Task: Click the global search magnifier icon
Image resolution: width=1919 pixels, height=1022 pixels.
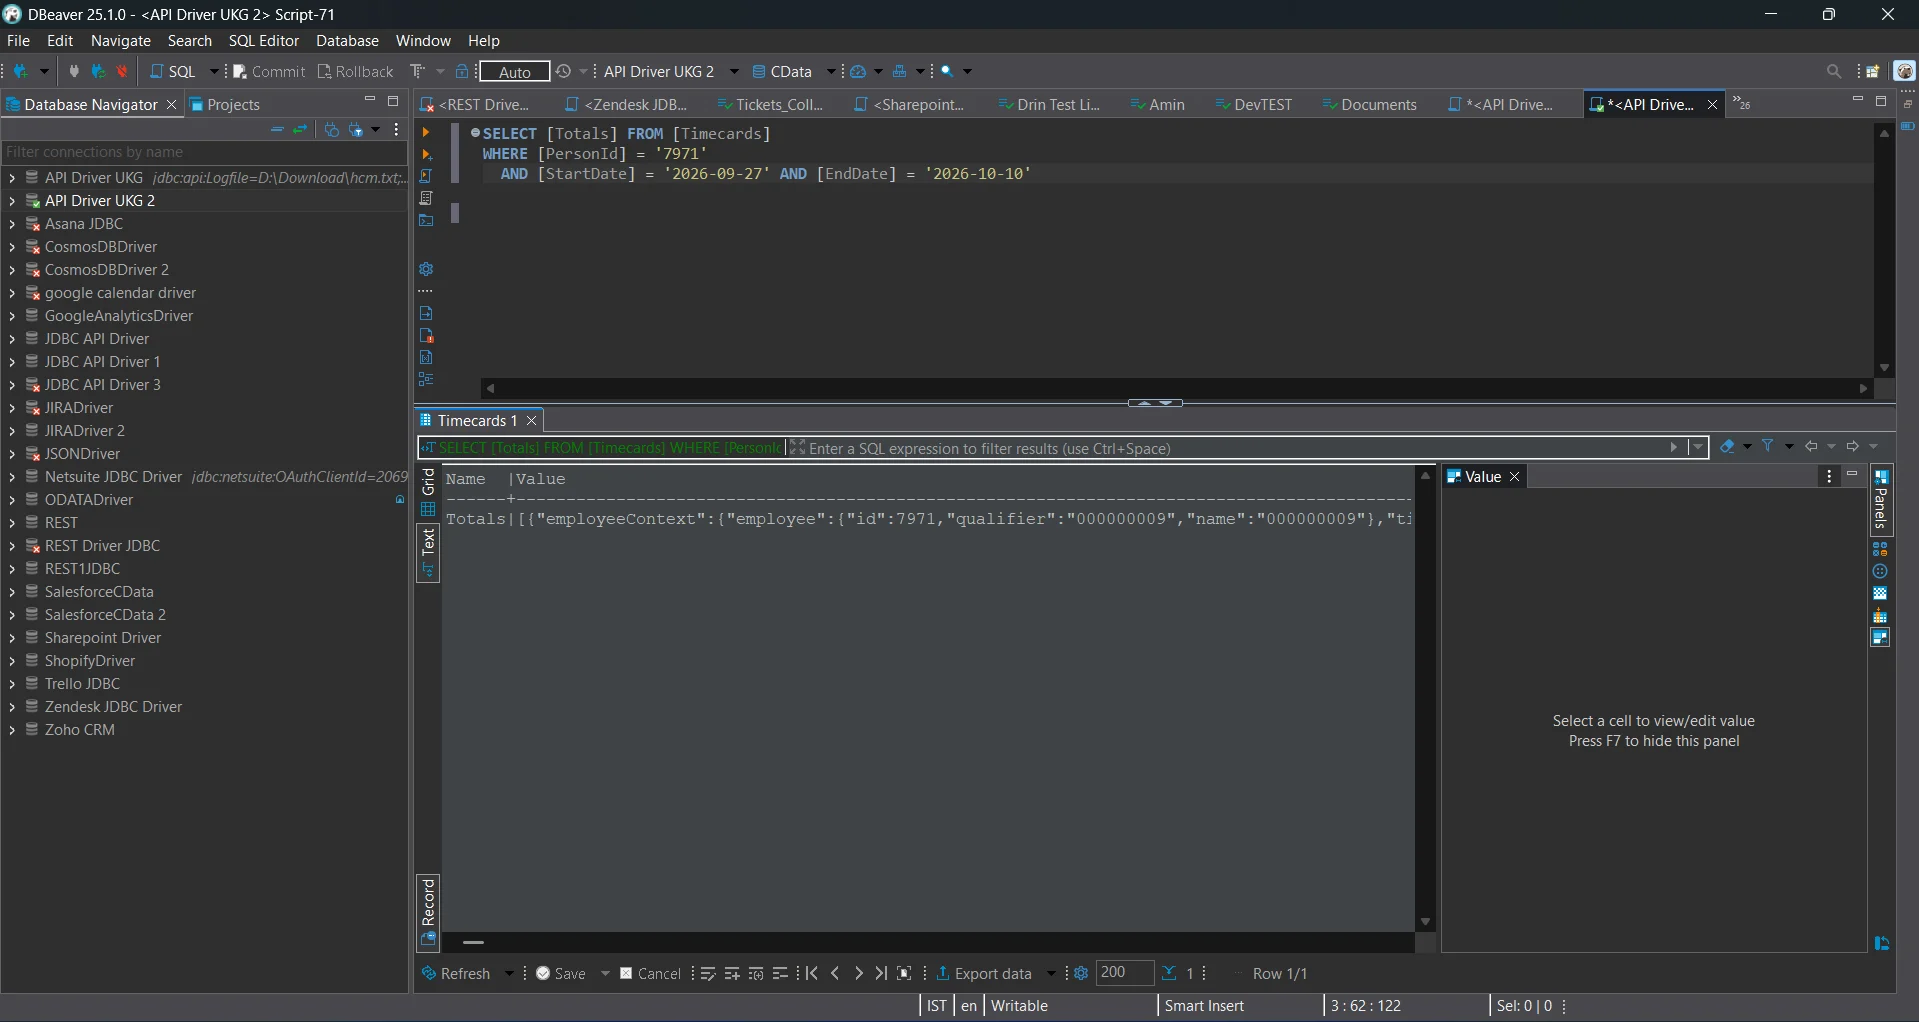Action: (1833, 71)
